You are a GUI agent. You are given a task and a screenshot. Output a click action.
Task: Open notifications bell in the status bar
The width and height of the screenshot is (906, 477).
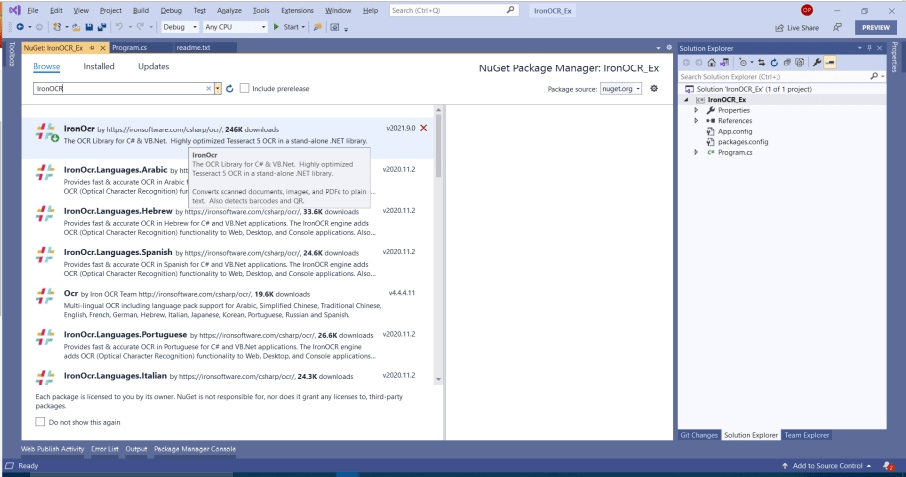click(x=889, y=465)
